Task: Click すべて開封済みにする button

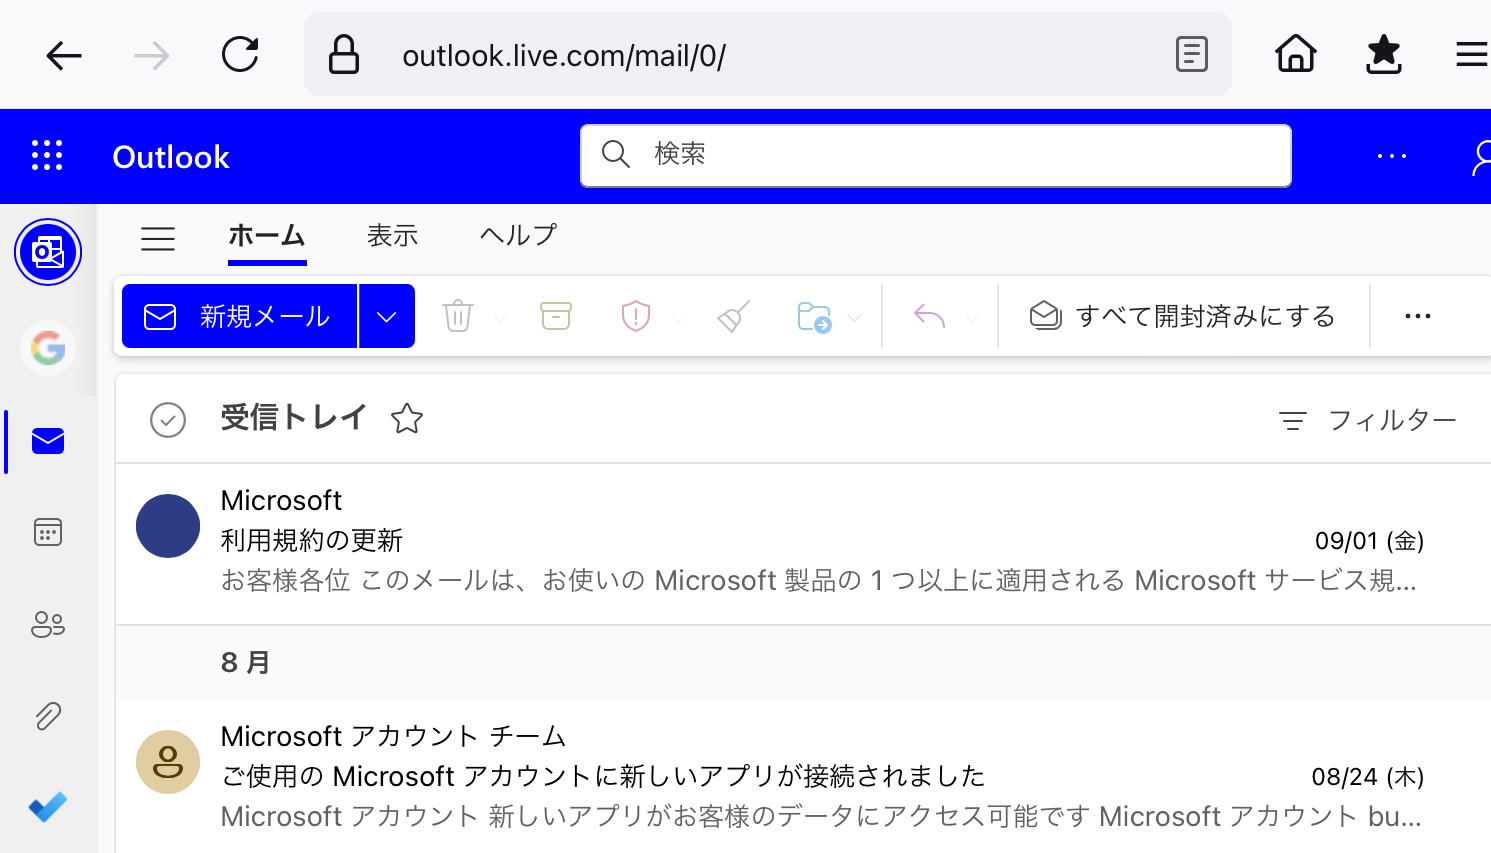Action: (x=1183, y=316)
